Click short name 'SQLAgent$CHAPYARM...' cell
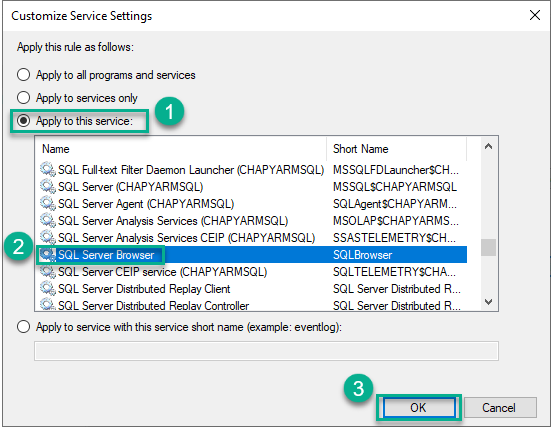551x428 pixels. point(395,204)
